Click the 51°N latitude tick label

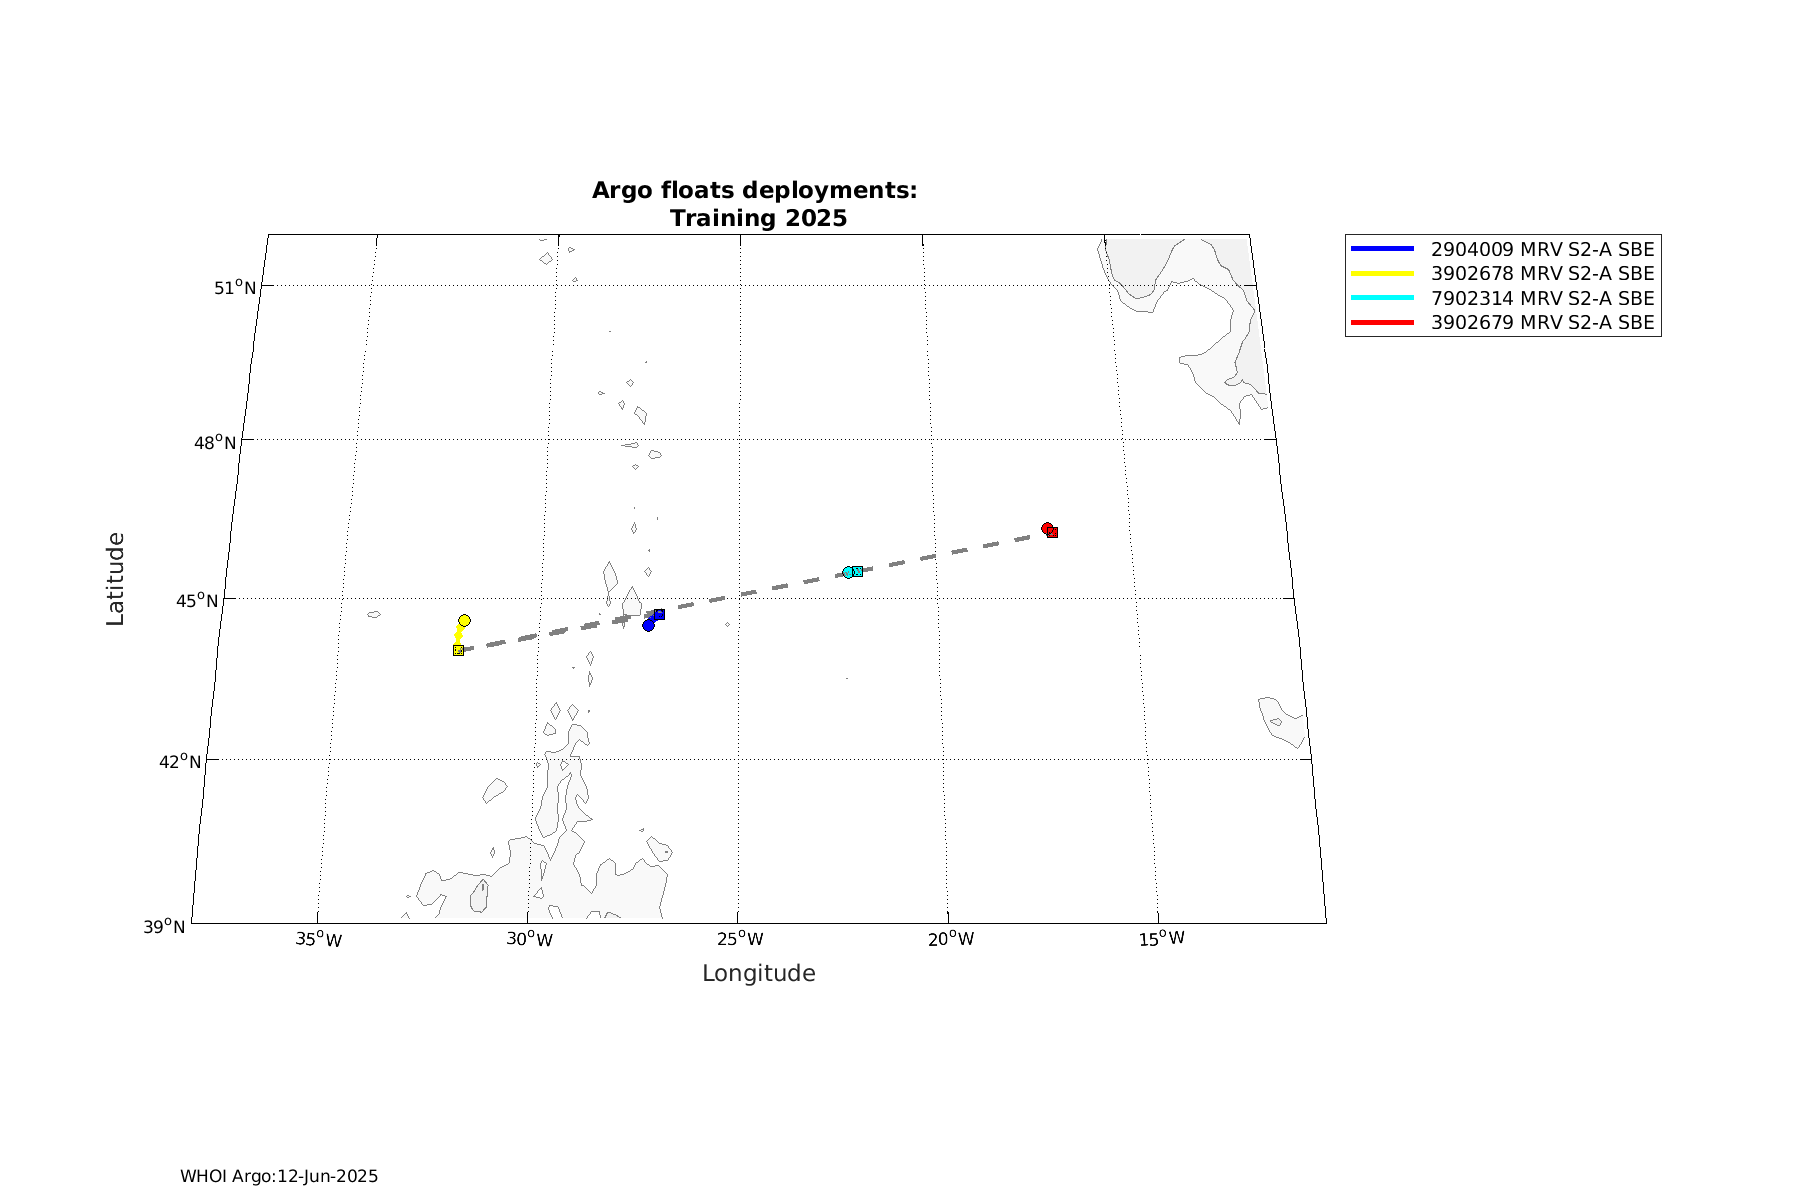[235, 288]
